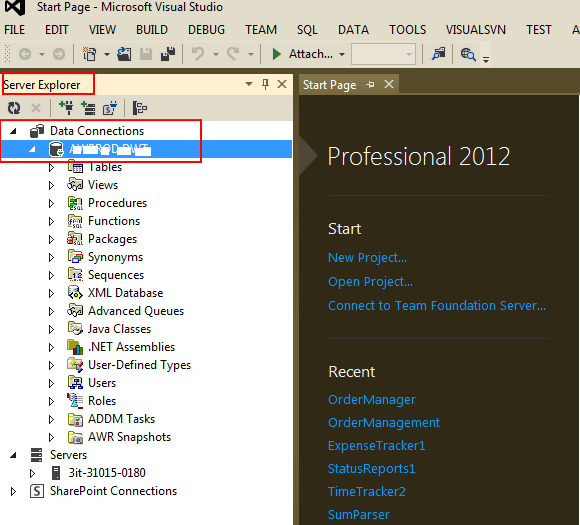Open the SQL menu
Image resolution: width=580 pixels, height=525 pixels.
click(307, 30)
